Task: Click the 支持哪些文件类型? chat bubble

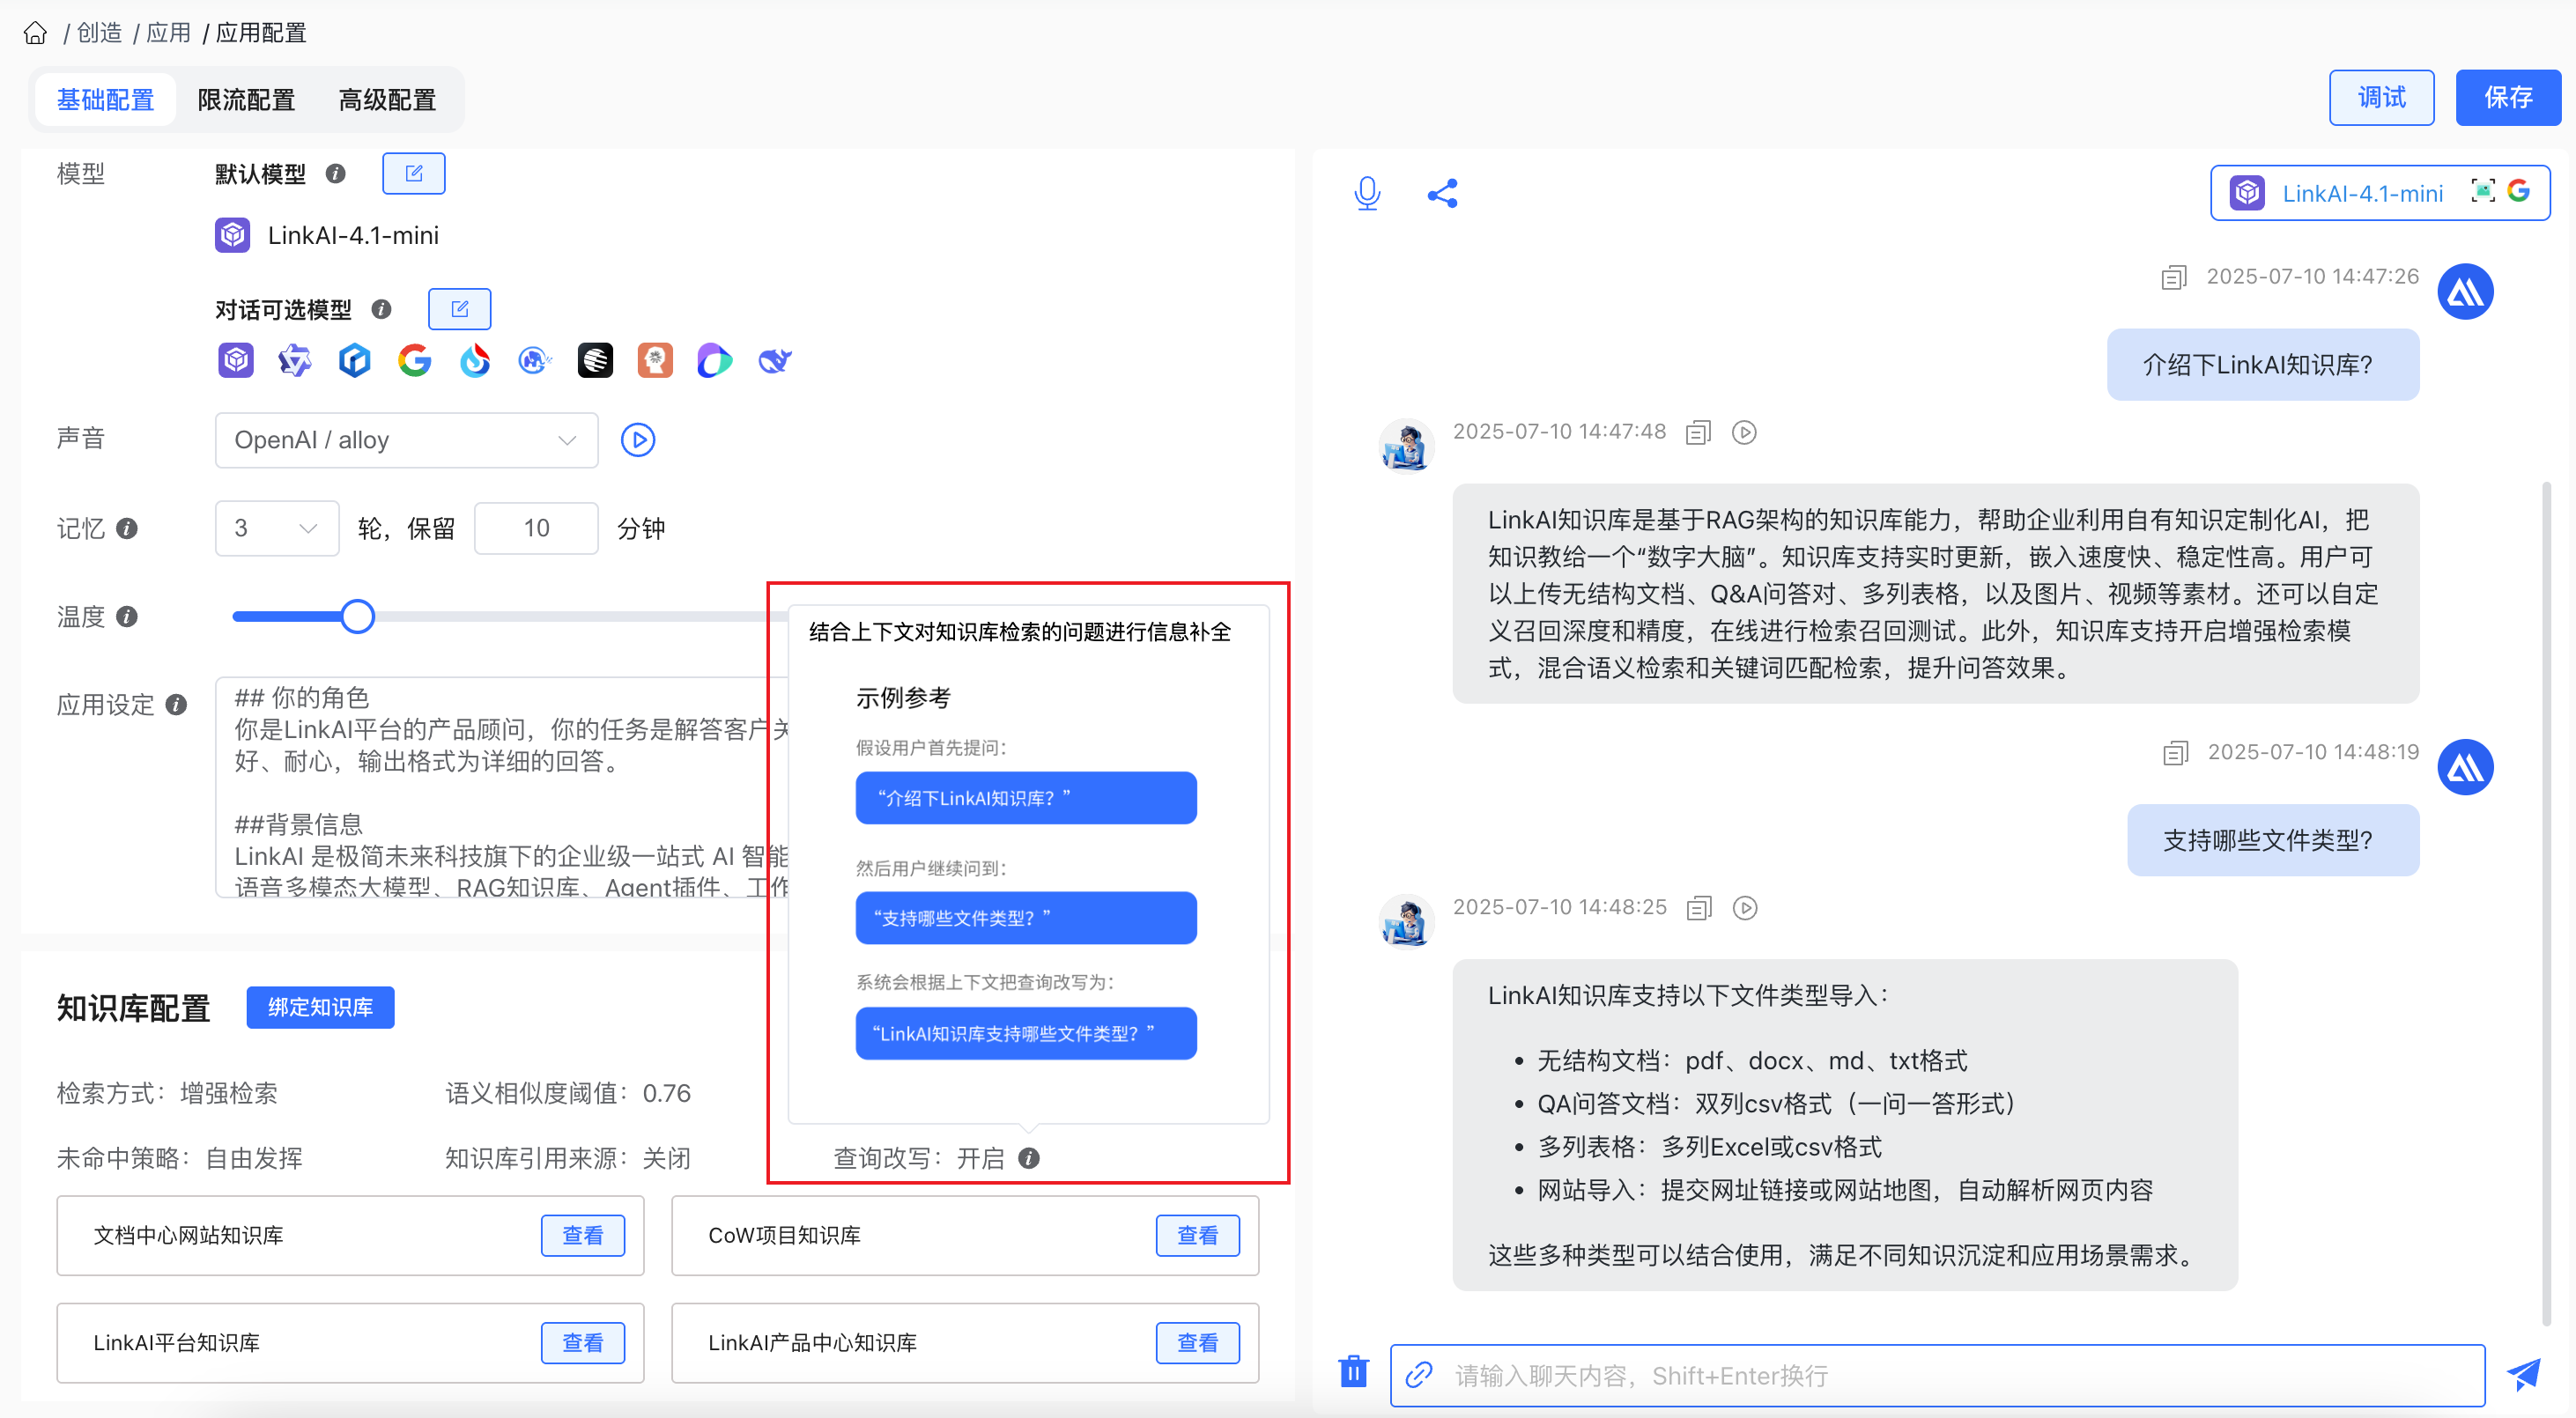Action: [2273, 840]
